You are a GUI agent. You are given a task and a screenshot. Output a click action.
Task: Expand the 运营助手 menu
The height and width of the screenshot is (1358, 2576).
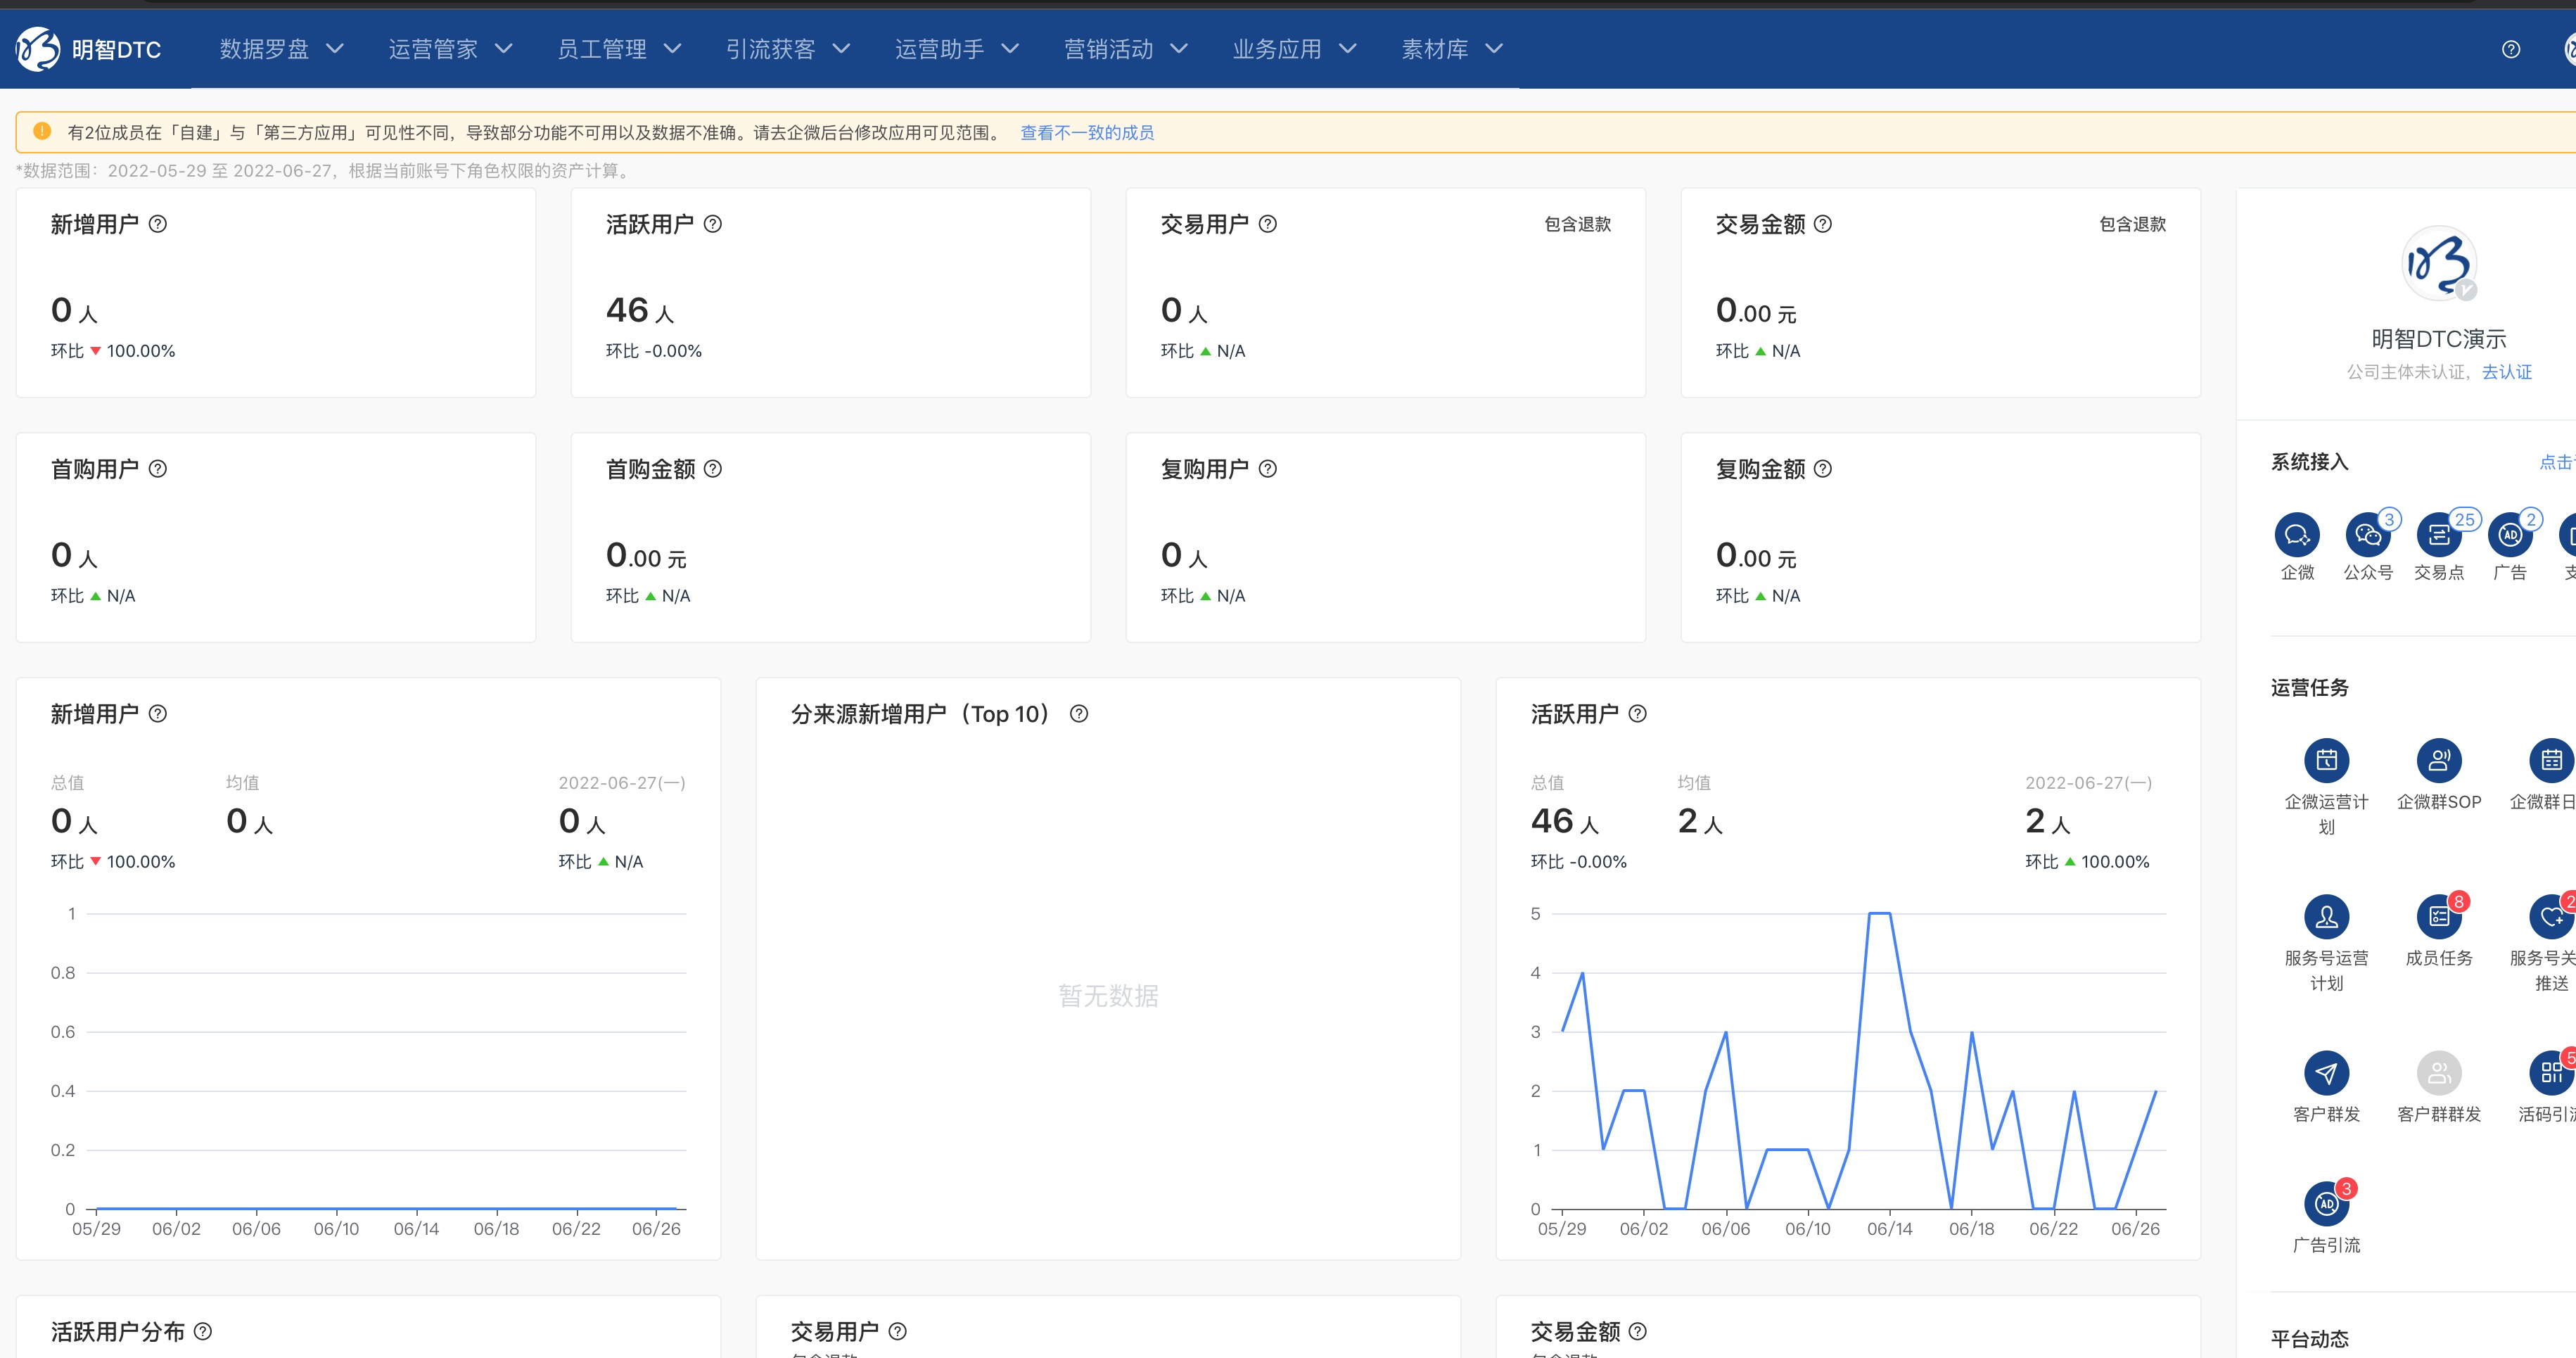(x=958, y=49)
